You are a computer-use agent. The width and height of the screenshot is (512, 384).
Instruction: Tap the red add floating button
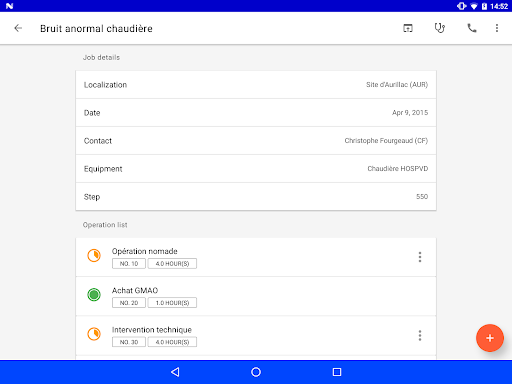point(490,338)
